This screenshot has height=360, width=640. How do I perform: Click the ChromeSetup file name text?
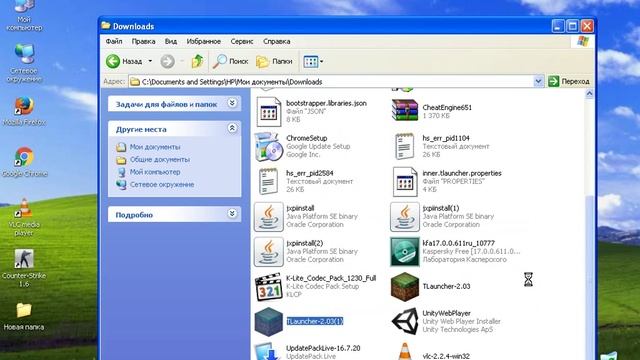307,138
